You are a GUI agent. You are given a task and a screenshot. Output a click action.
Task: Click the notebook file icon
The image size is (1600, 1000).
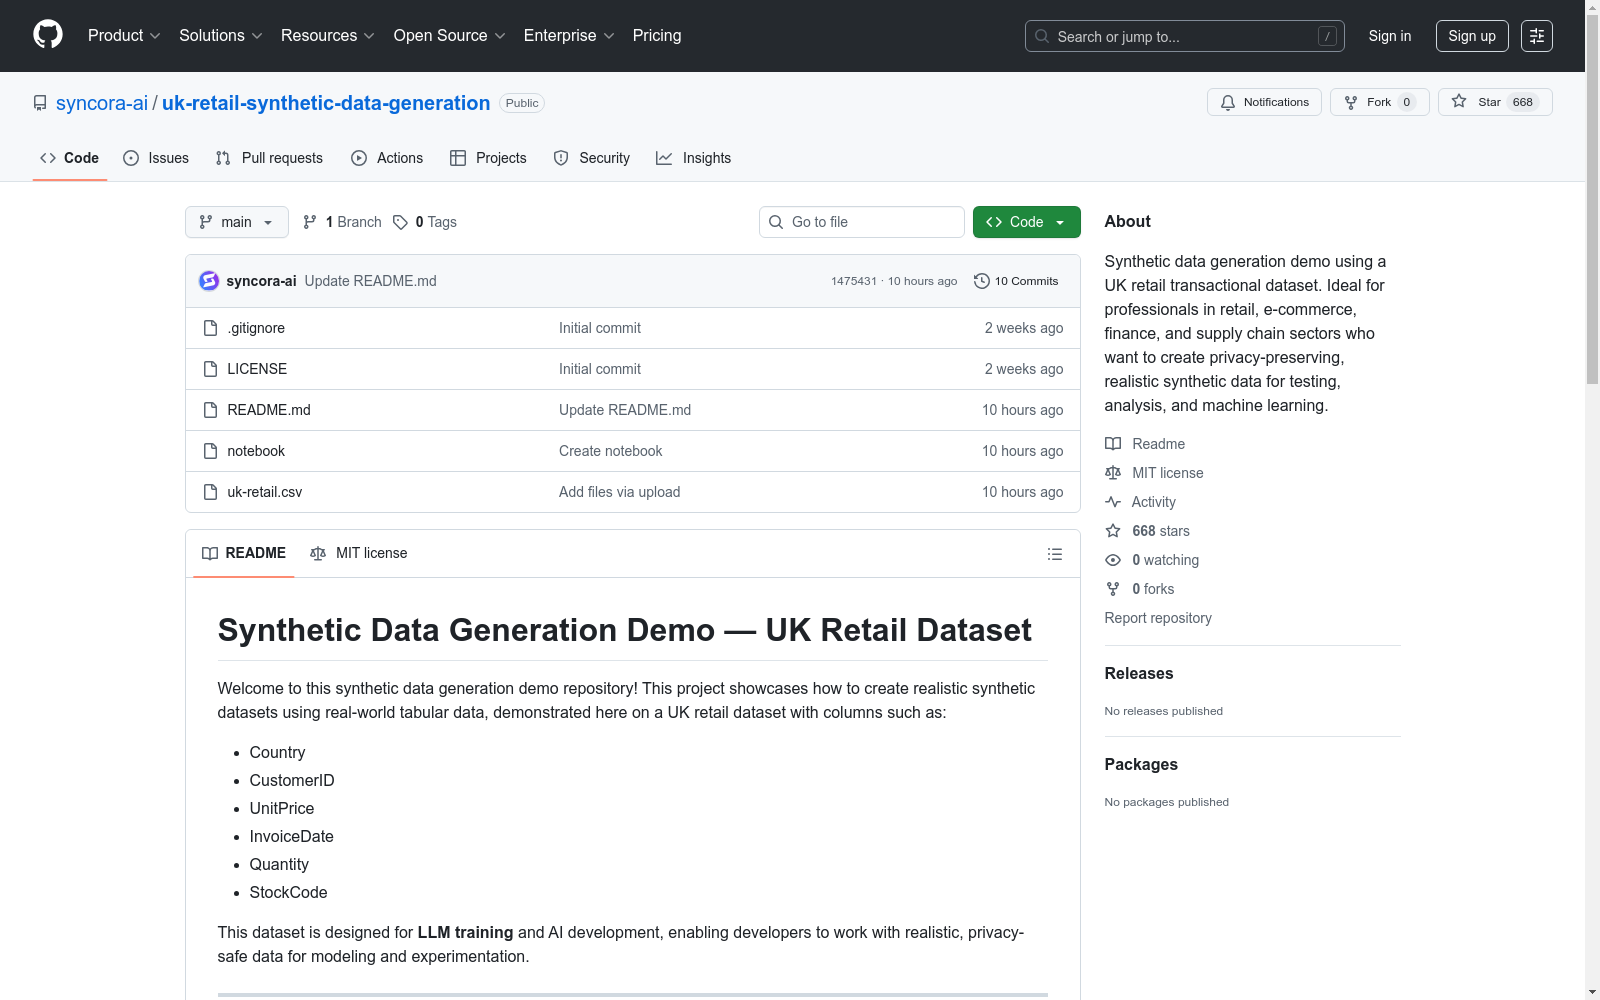click(x=210, y=451)
